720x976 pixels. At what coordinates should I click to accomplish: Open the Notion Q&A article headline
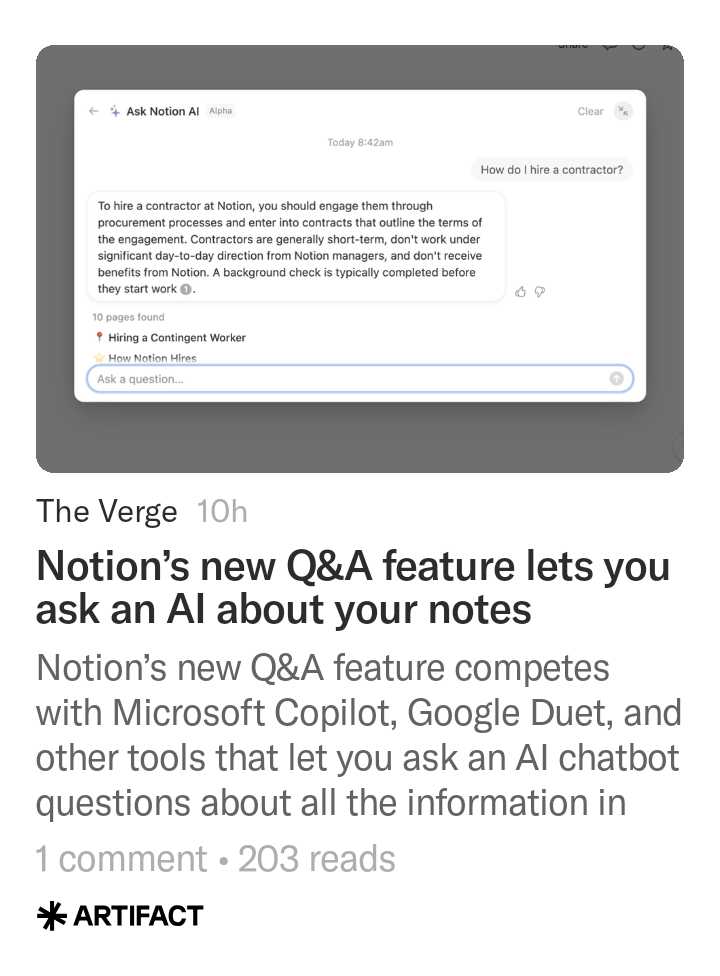[352, 587]
